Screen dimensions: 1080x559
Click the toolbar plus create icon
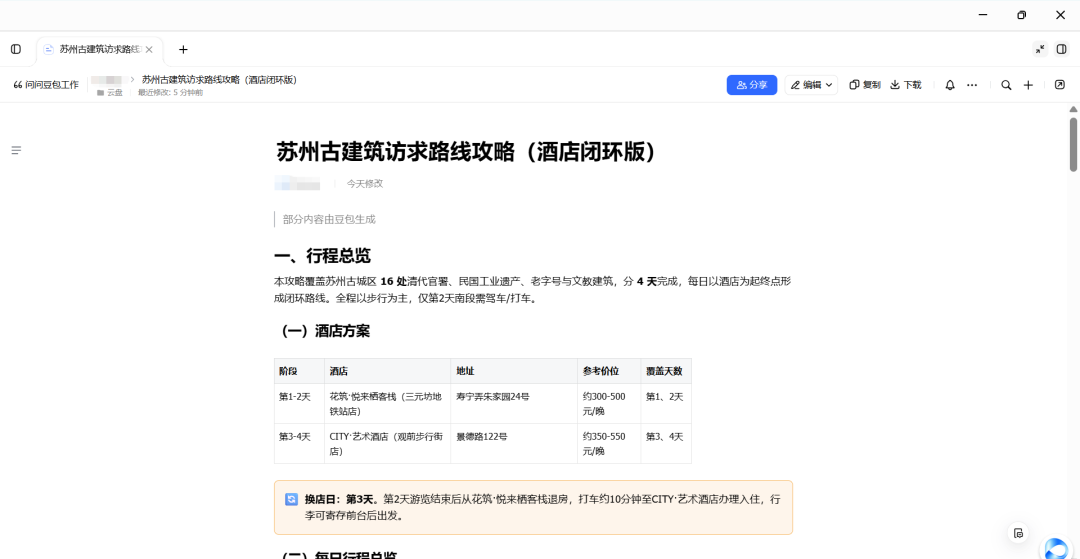click(1028, 85)
